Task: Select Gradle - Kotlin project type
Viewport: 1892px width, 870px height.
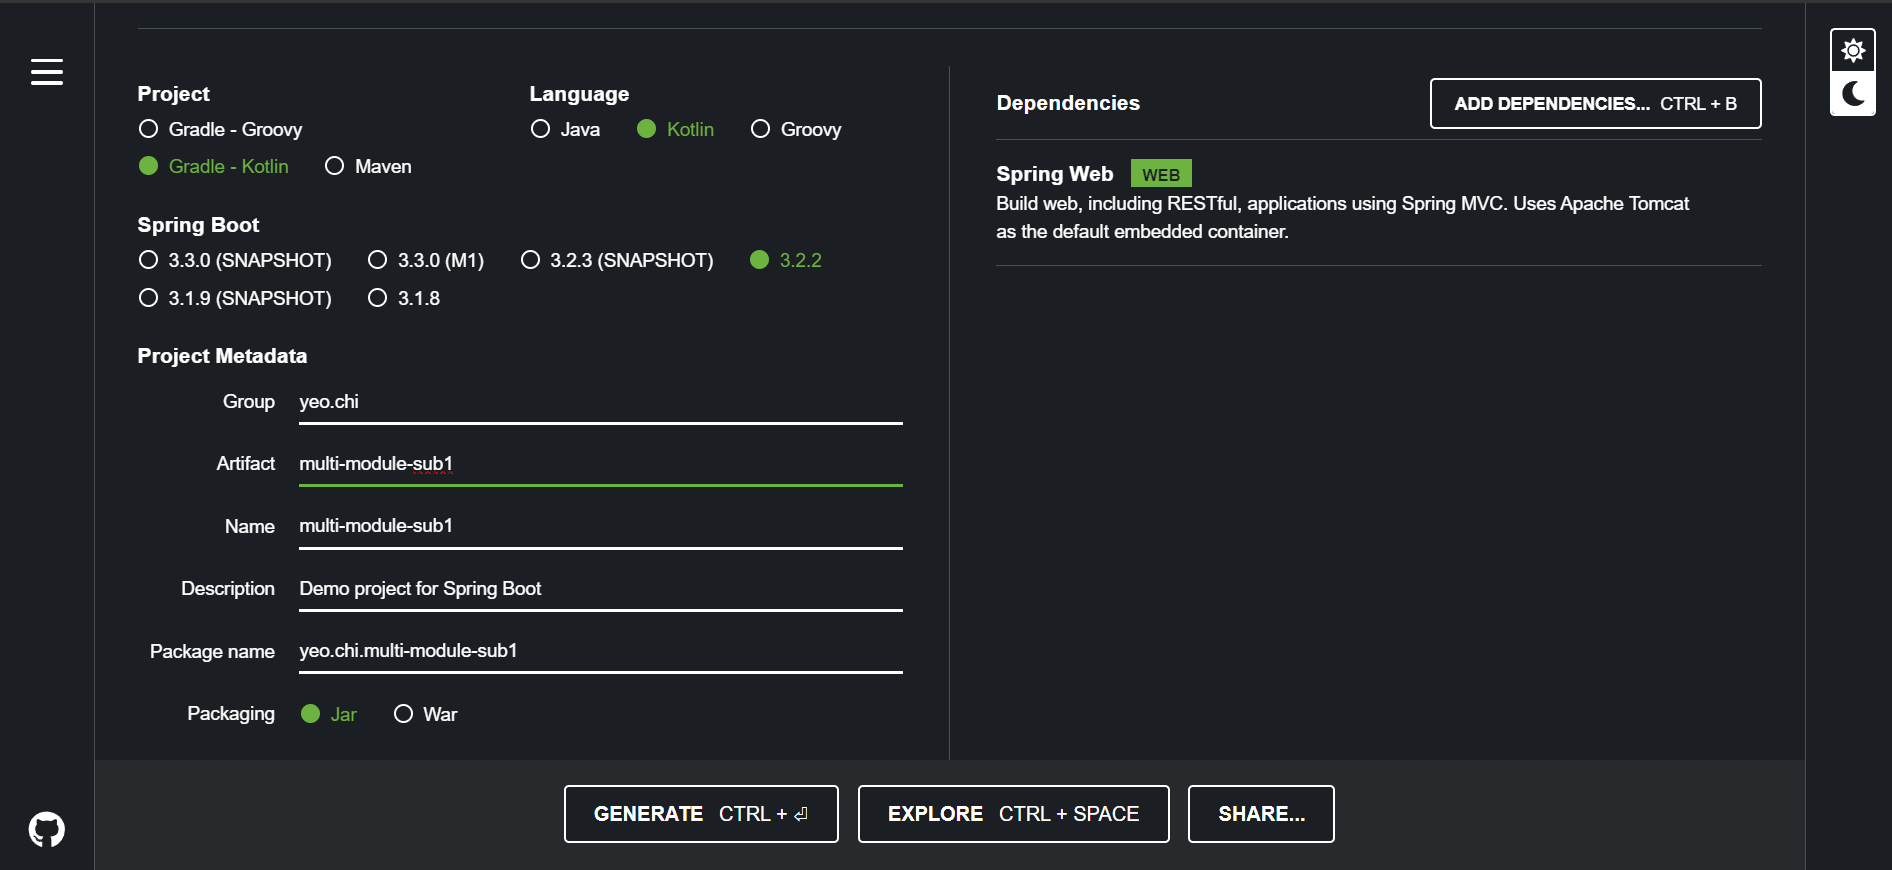Action: [x=213, y=166]
